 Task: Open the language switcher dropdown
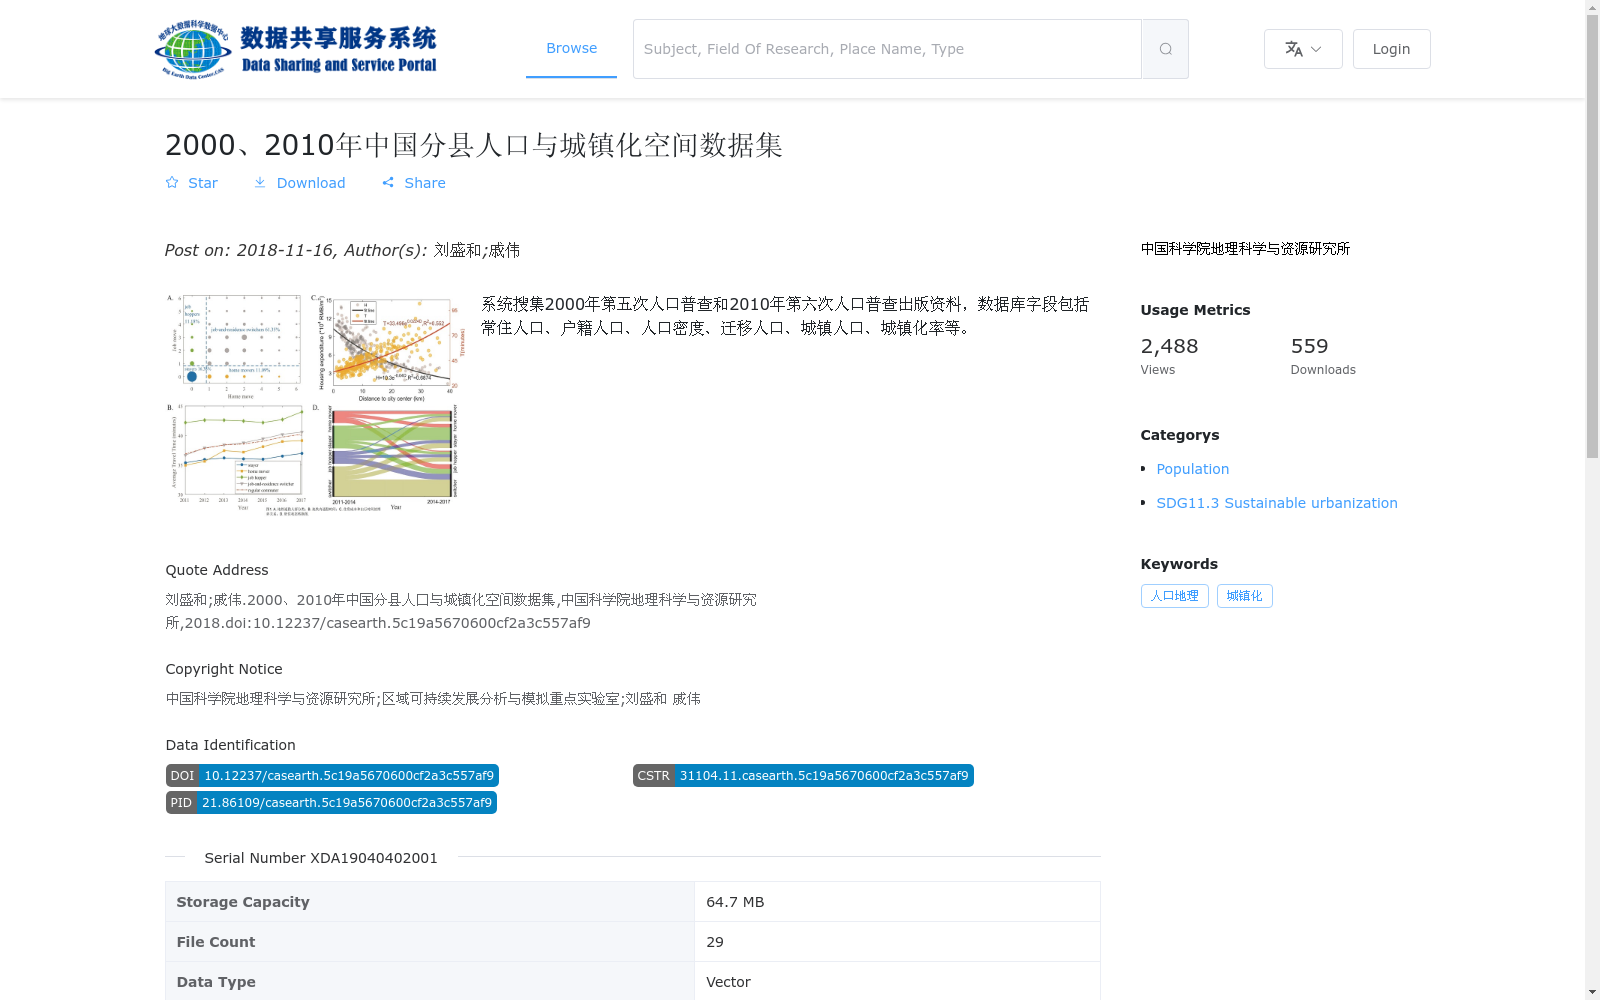[1303, 49]
